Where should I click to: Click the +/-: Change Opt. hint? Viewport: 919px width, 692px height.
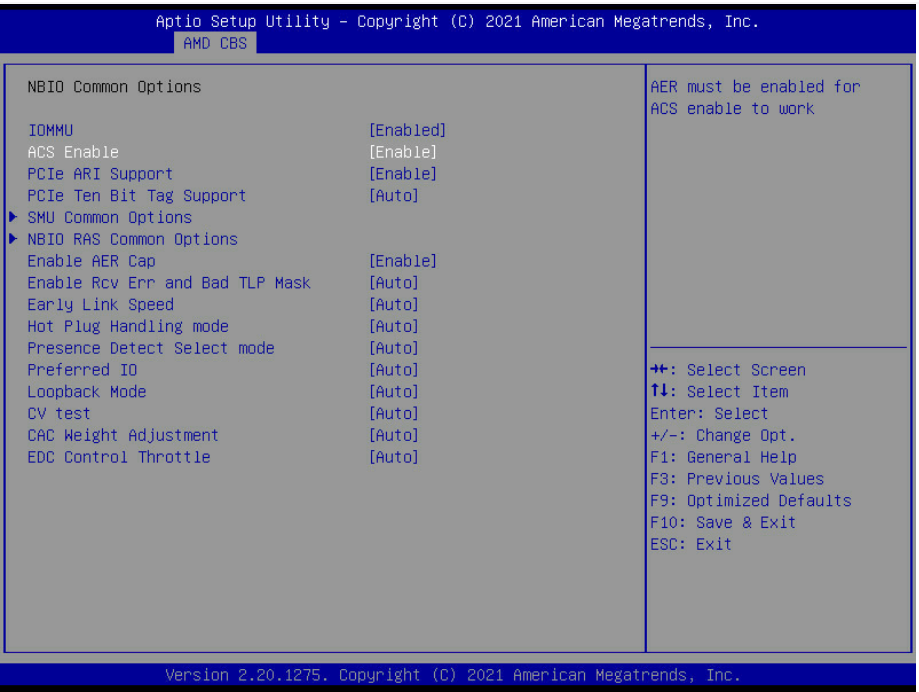723,435
